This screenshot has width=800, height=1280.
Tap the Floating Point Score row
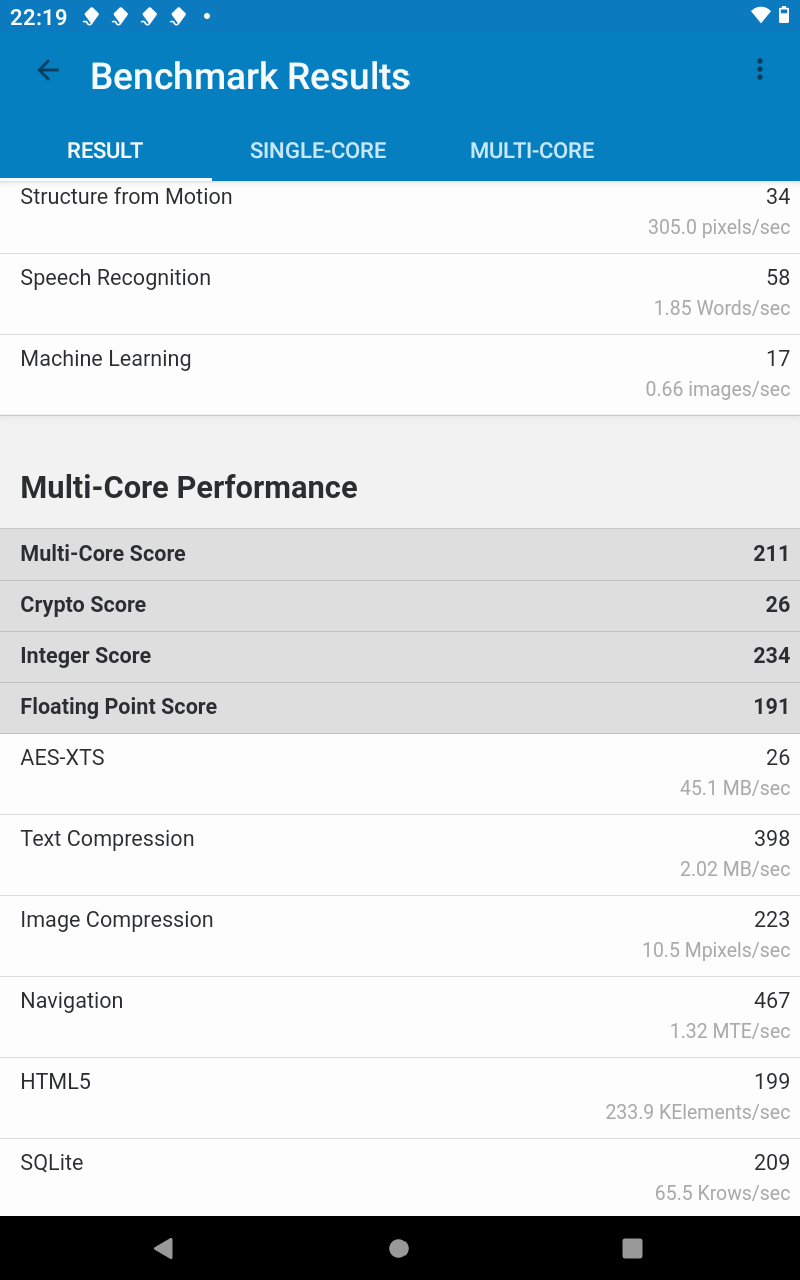pyautogui.click(x=400, y=707)
